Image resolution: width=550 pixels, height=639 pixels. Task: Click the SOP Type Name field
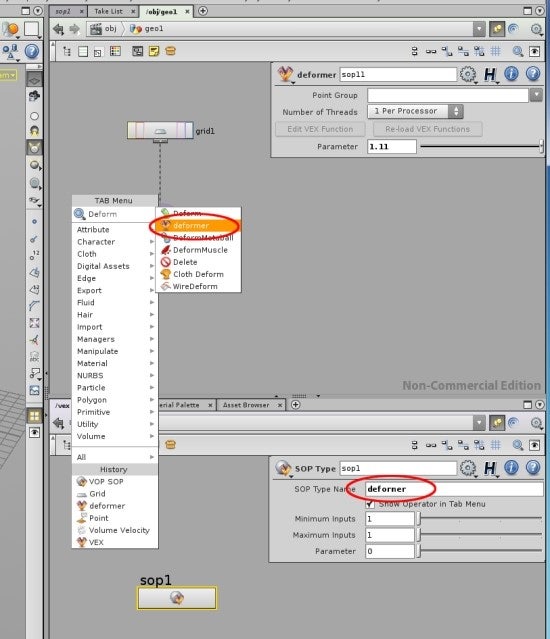tap(454, 489)
